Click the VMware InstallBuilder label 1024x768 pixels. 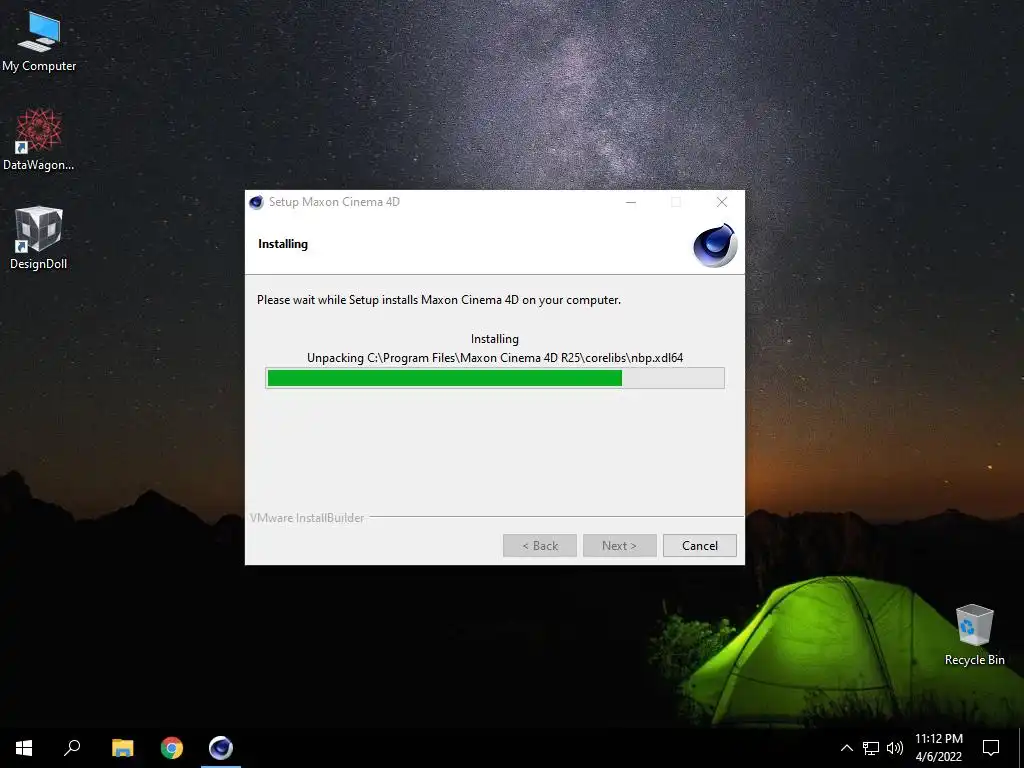click(x=307, y=518)
